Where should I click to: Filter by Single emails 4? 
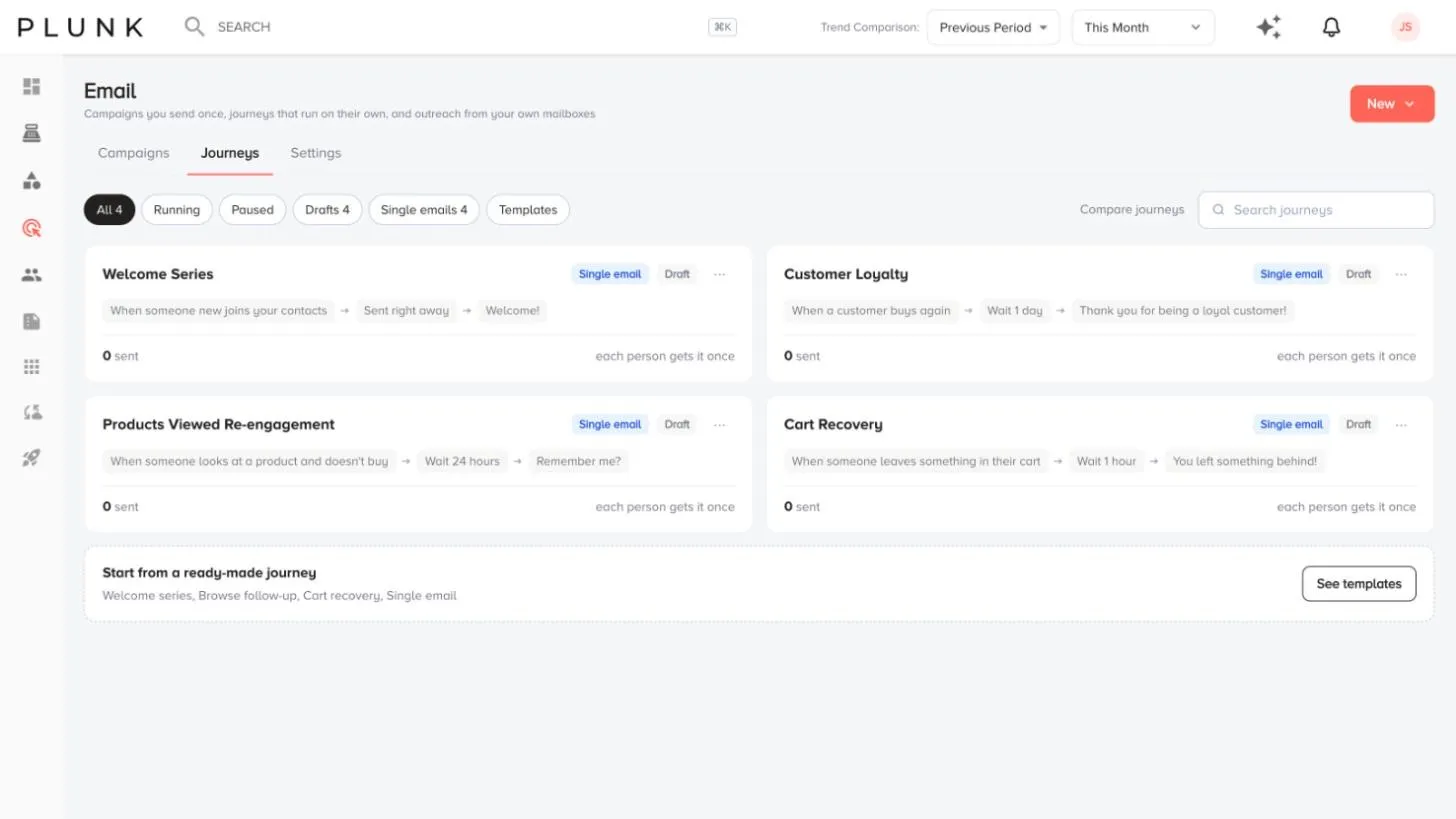click(424, 210)
